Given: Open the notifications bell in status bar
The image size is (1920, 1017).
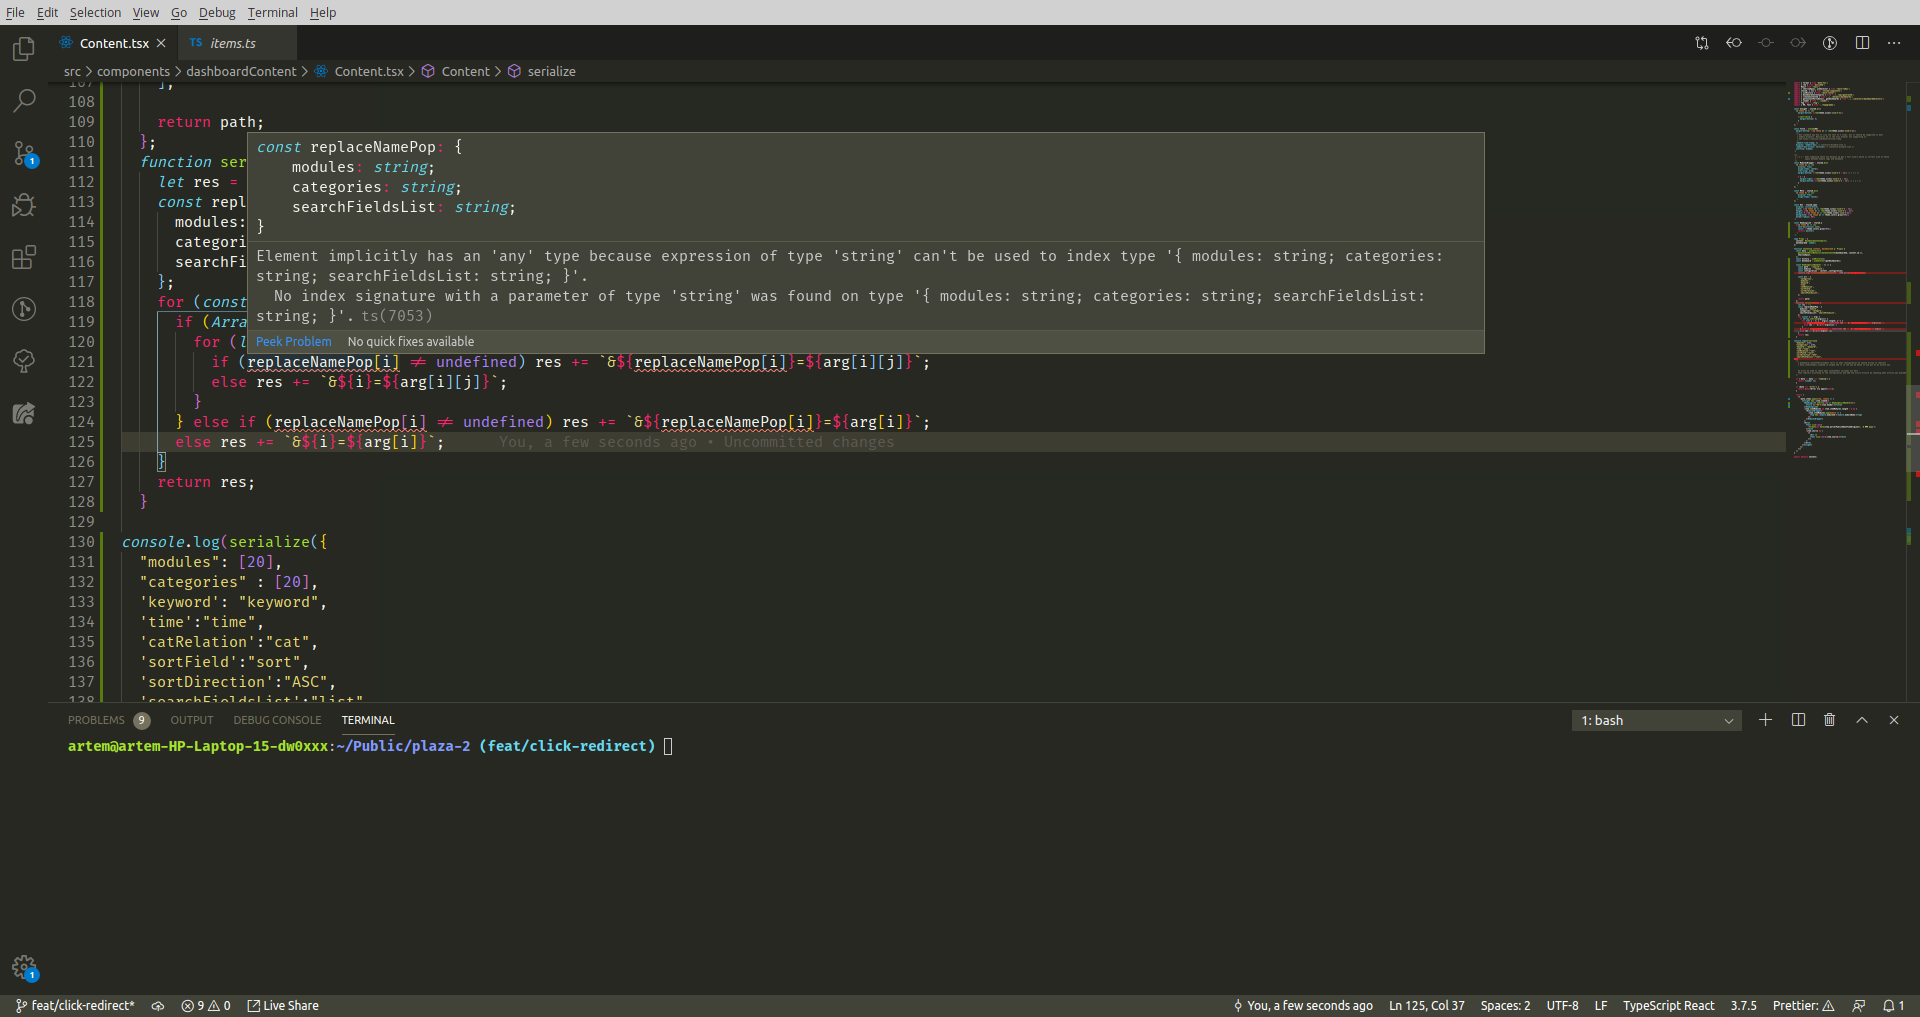Looking at the screenshot, I should point(1893,1006).
